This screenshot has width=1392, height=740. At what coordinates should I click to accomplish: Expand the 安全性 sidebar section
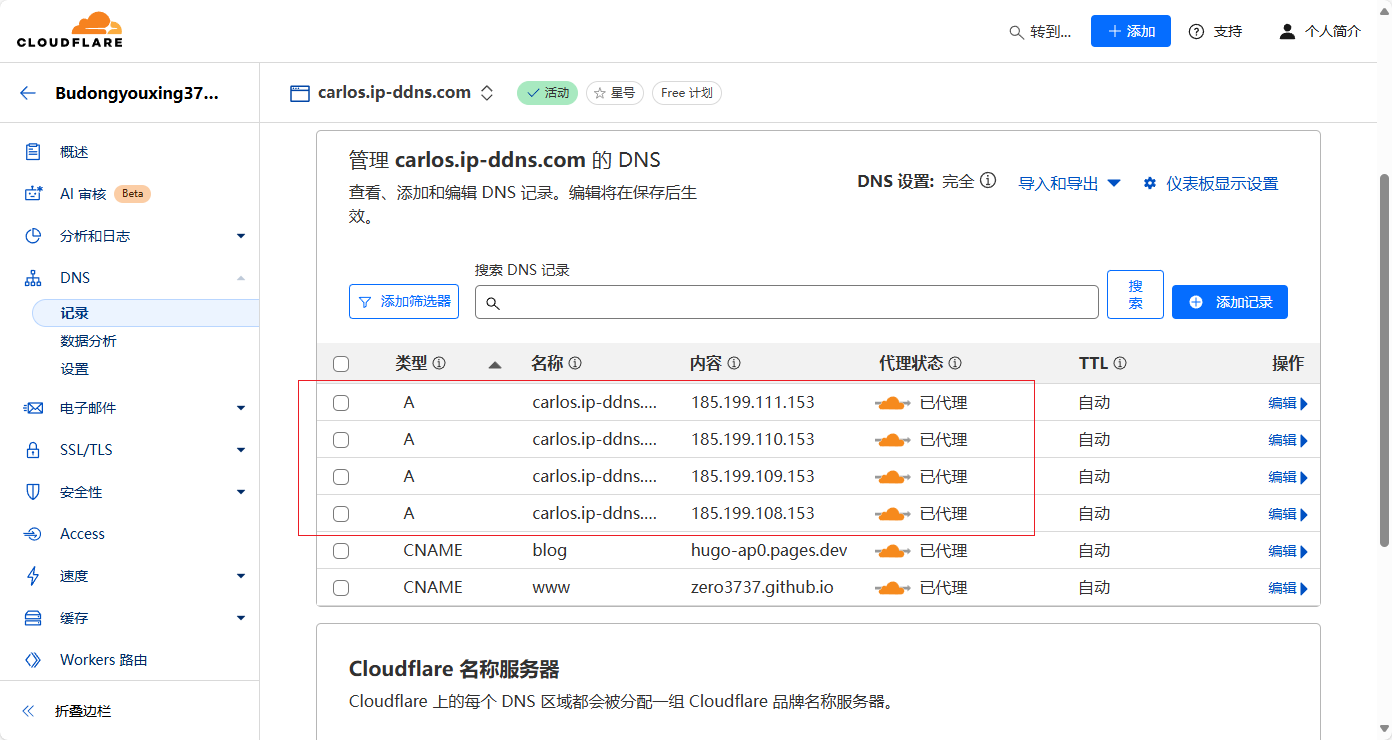coord(241,492)
